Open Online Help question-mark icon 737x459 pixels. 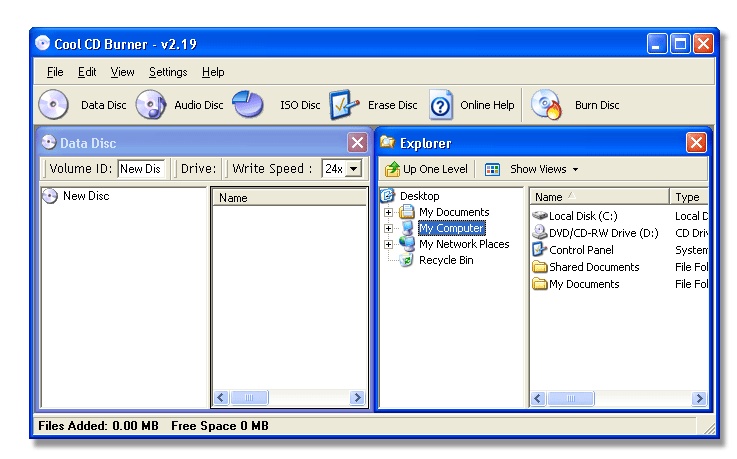point(440,105)
